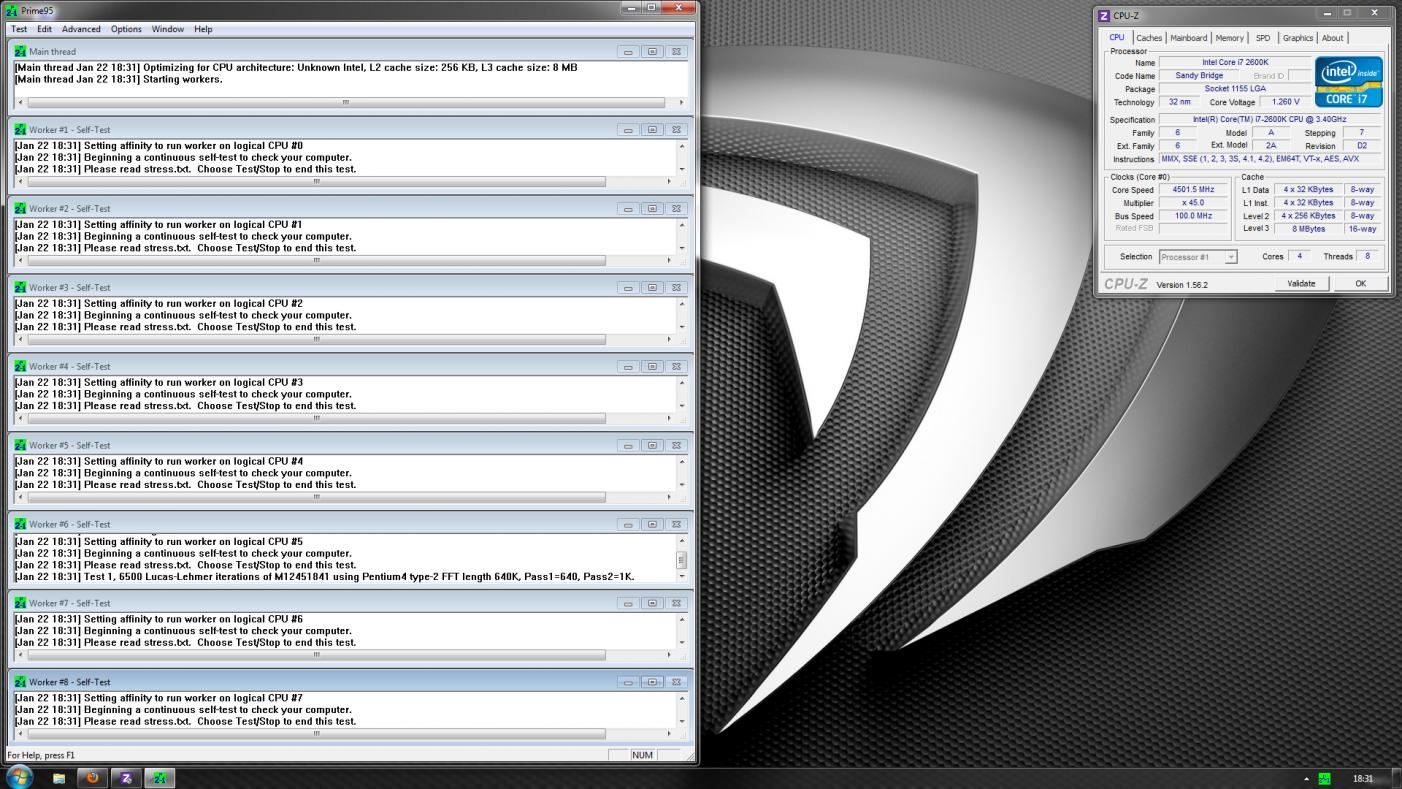Click Core Voltage value 1.260 V
Viewport: 1402px width, 789px height.
click(x=1286, y=102)
